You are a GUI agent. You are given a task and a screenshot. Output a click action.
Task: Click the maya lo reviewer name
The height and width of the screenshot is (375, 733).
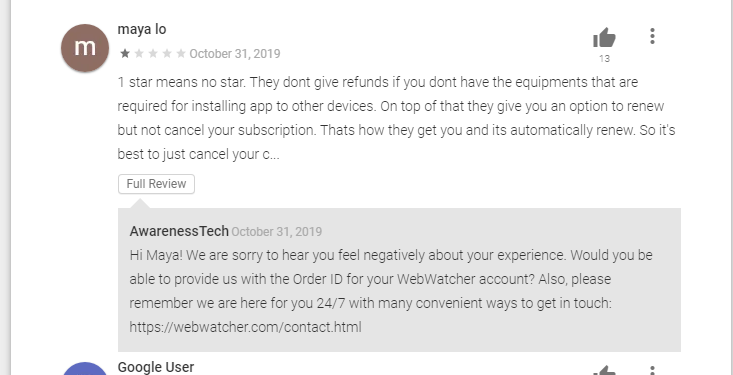pyautogui.click(x=142, y=29)
